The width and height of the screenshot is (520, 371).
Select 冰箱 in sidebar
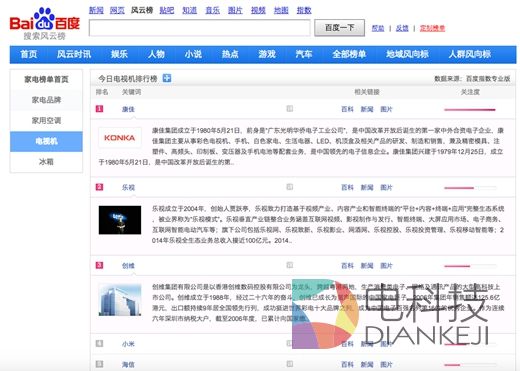[46, 162]
